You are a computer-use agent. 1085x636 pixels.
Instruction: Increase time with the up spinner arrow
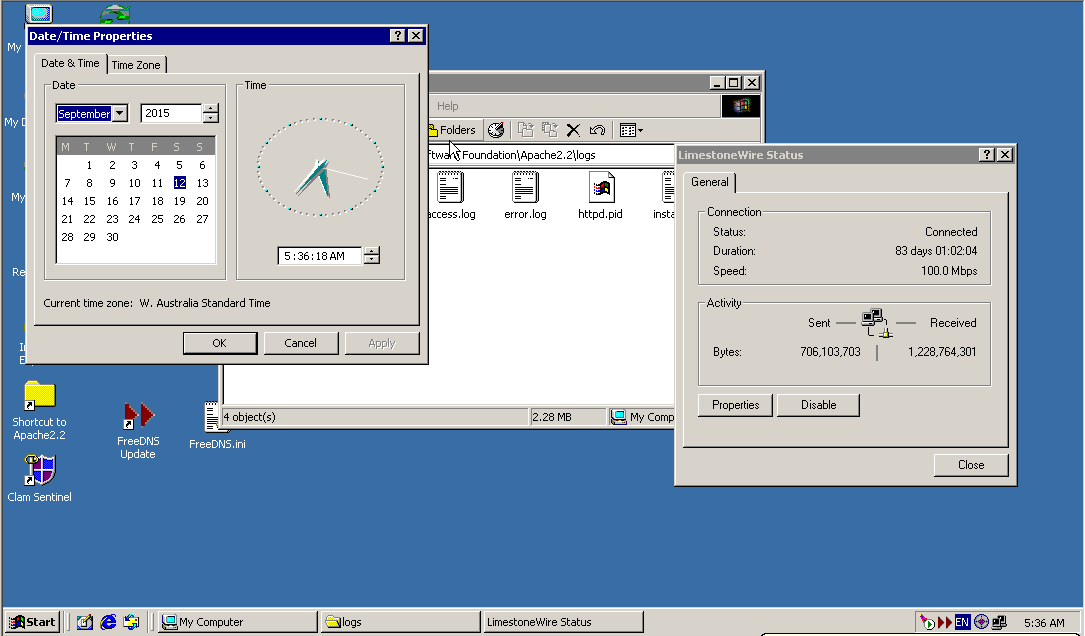pyautogui.click(x=372, y=251)
